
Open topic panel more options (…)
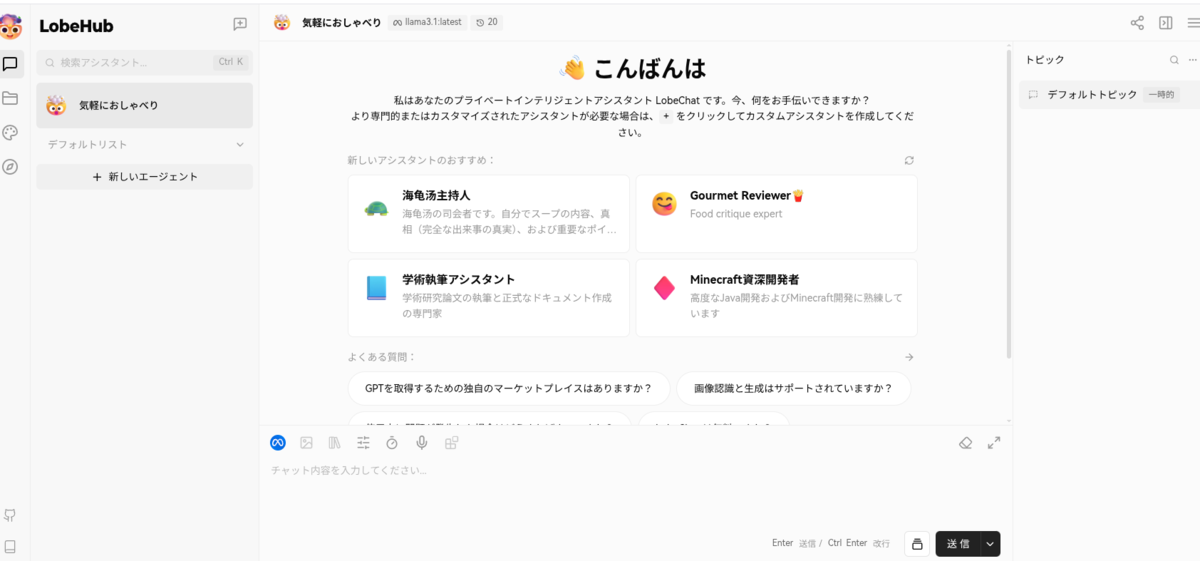point(1192,60)
